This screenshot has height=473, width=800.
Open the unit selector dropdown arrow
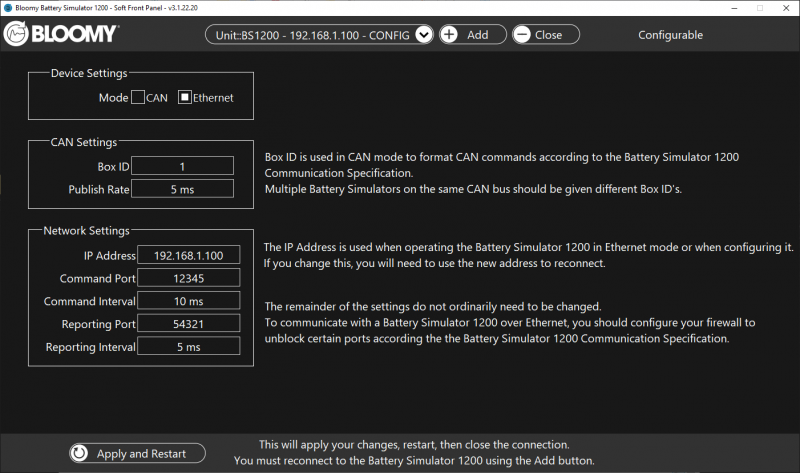pos(423,35)
